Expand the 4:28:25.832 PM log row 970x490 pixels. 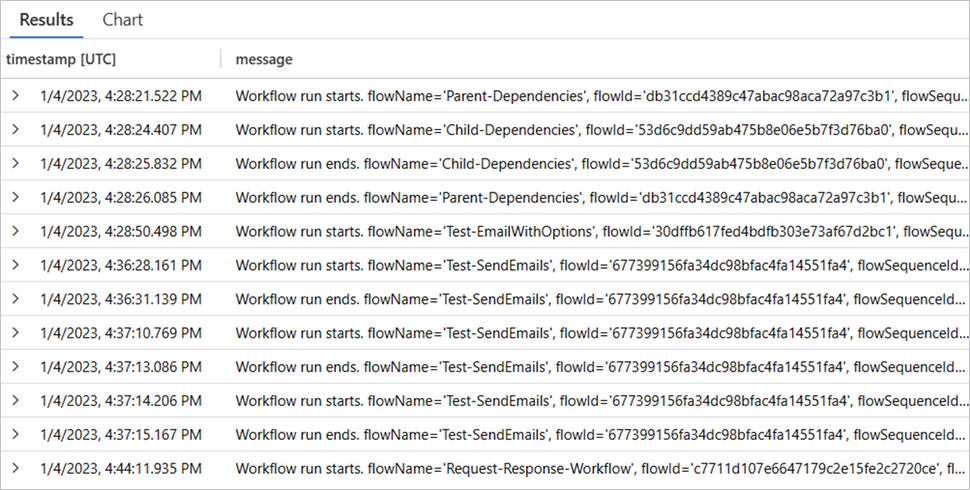(x=16, y=164)
